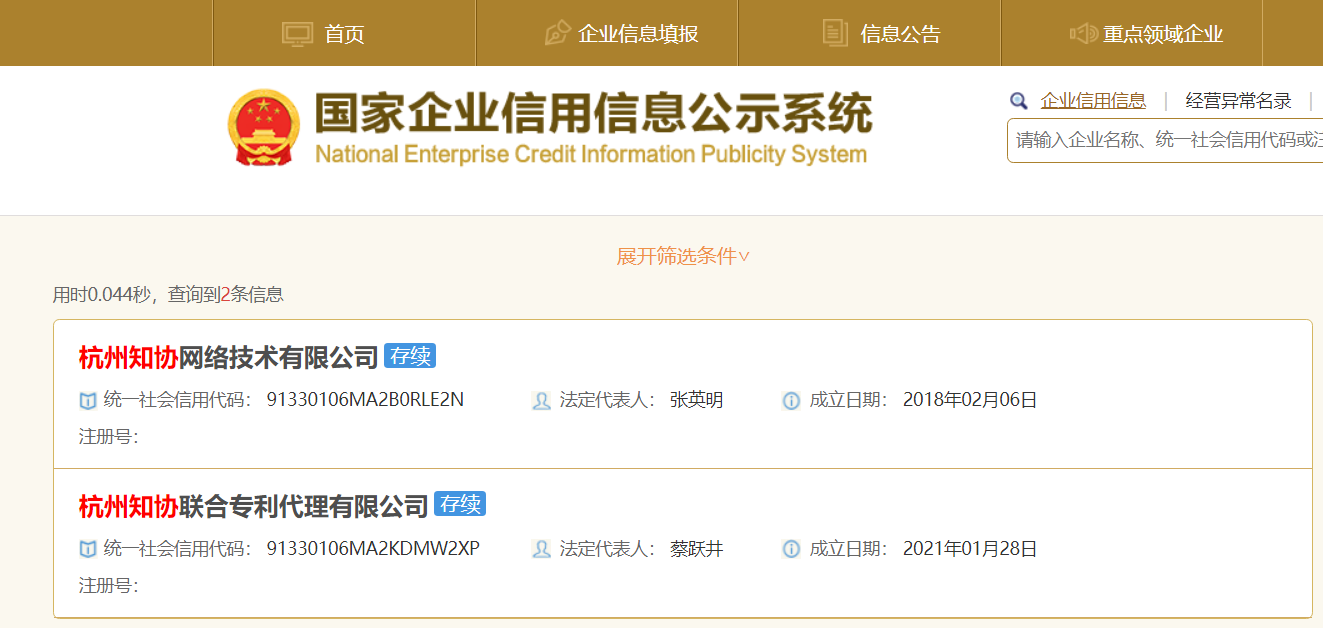
Task: Open the 首页 navigation tab
Action: coord(344,33)
